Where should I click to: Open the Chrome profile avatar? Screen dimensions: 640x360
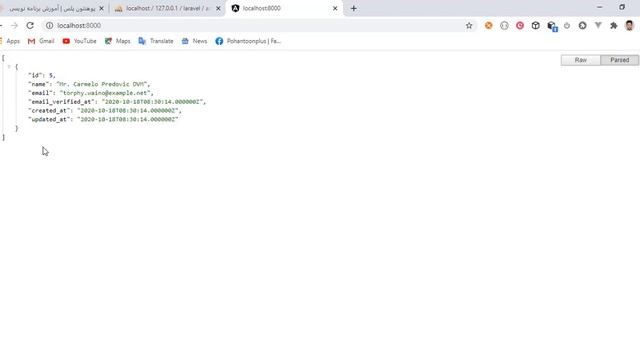(629, 25)
